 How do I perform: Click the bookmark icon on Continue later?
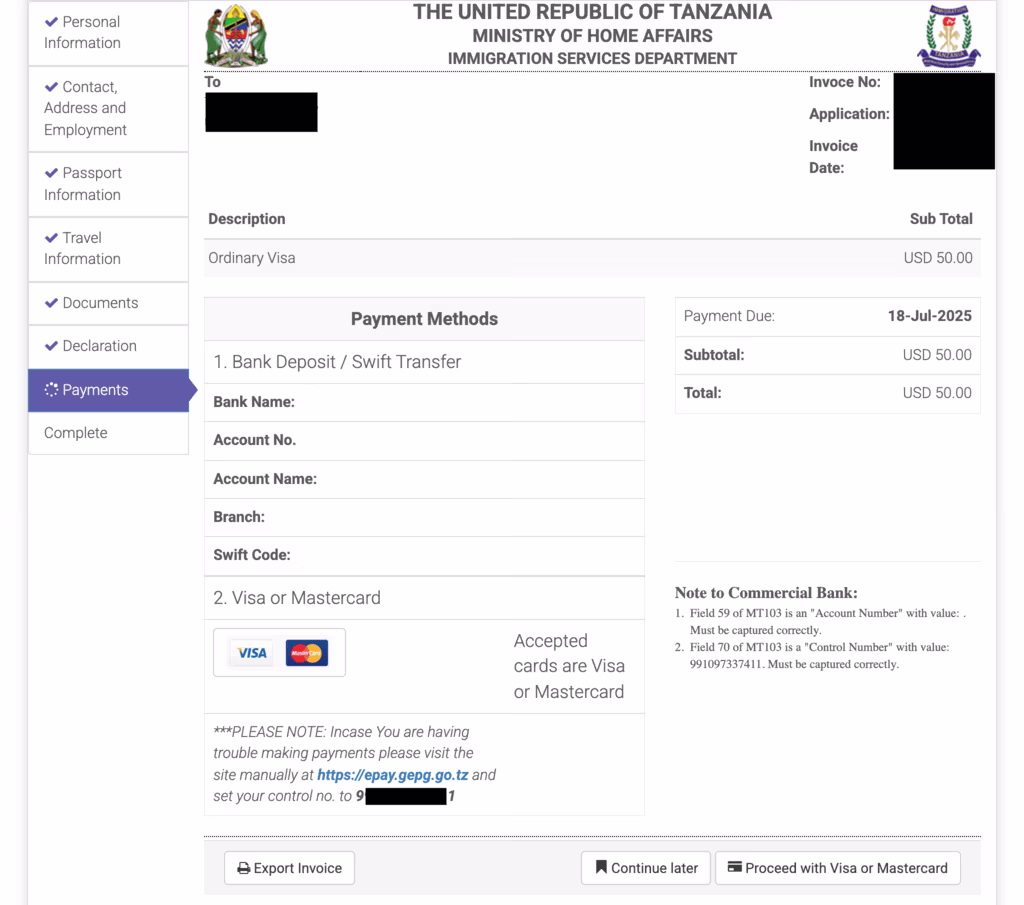coord(601,867)
